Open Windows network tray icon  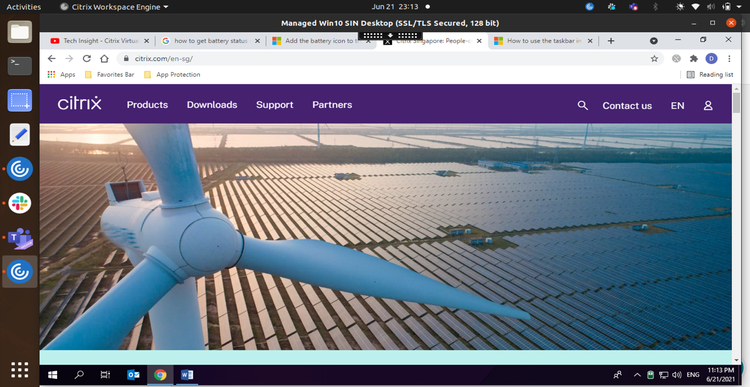[663, 375]
